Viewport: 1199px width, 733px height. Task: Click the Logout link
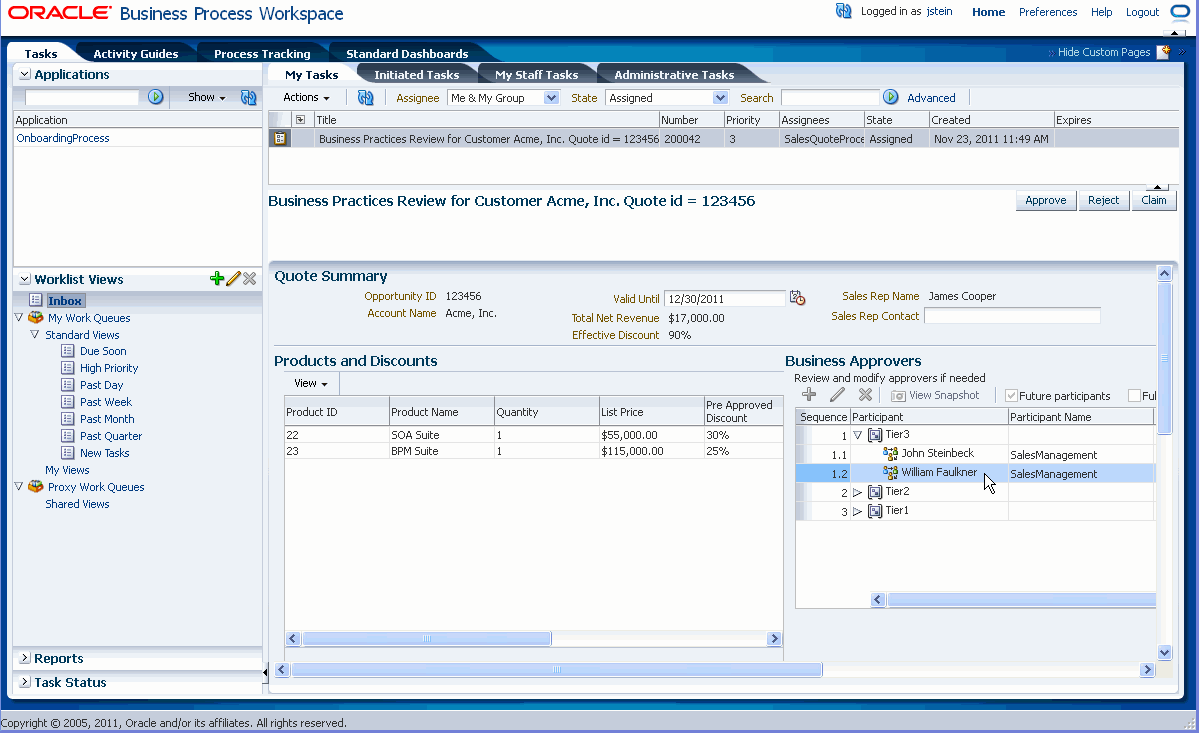1142,12
